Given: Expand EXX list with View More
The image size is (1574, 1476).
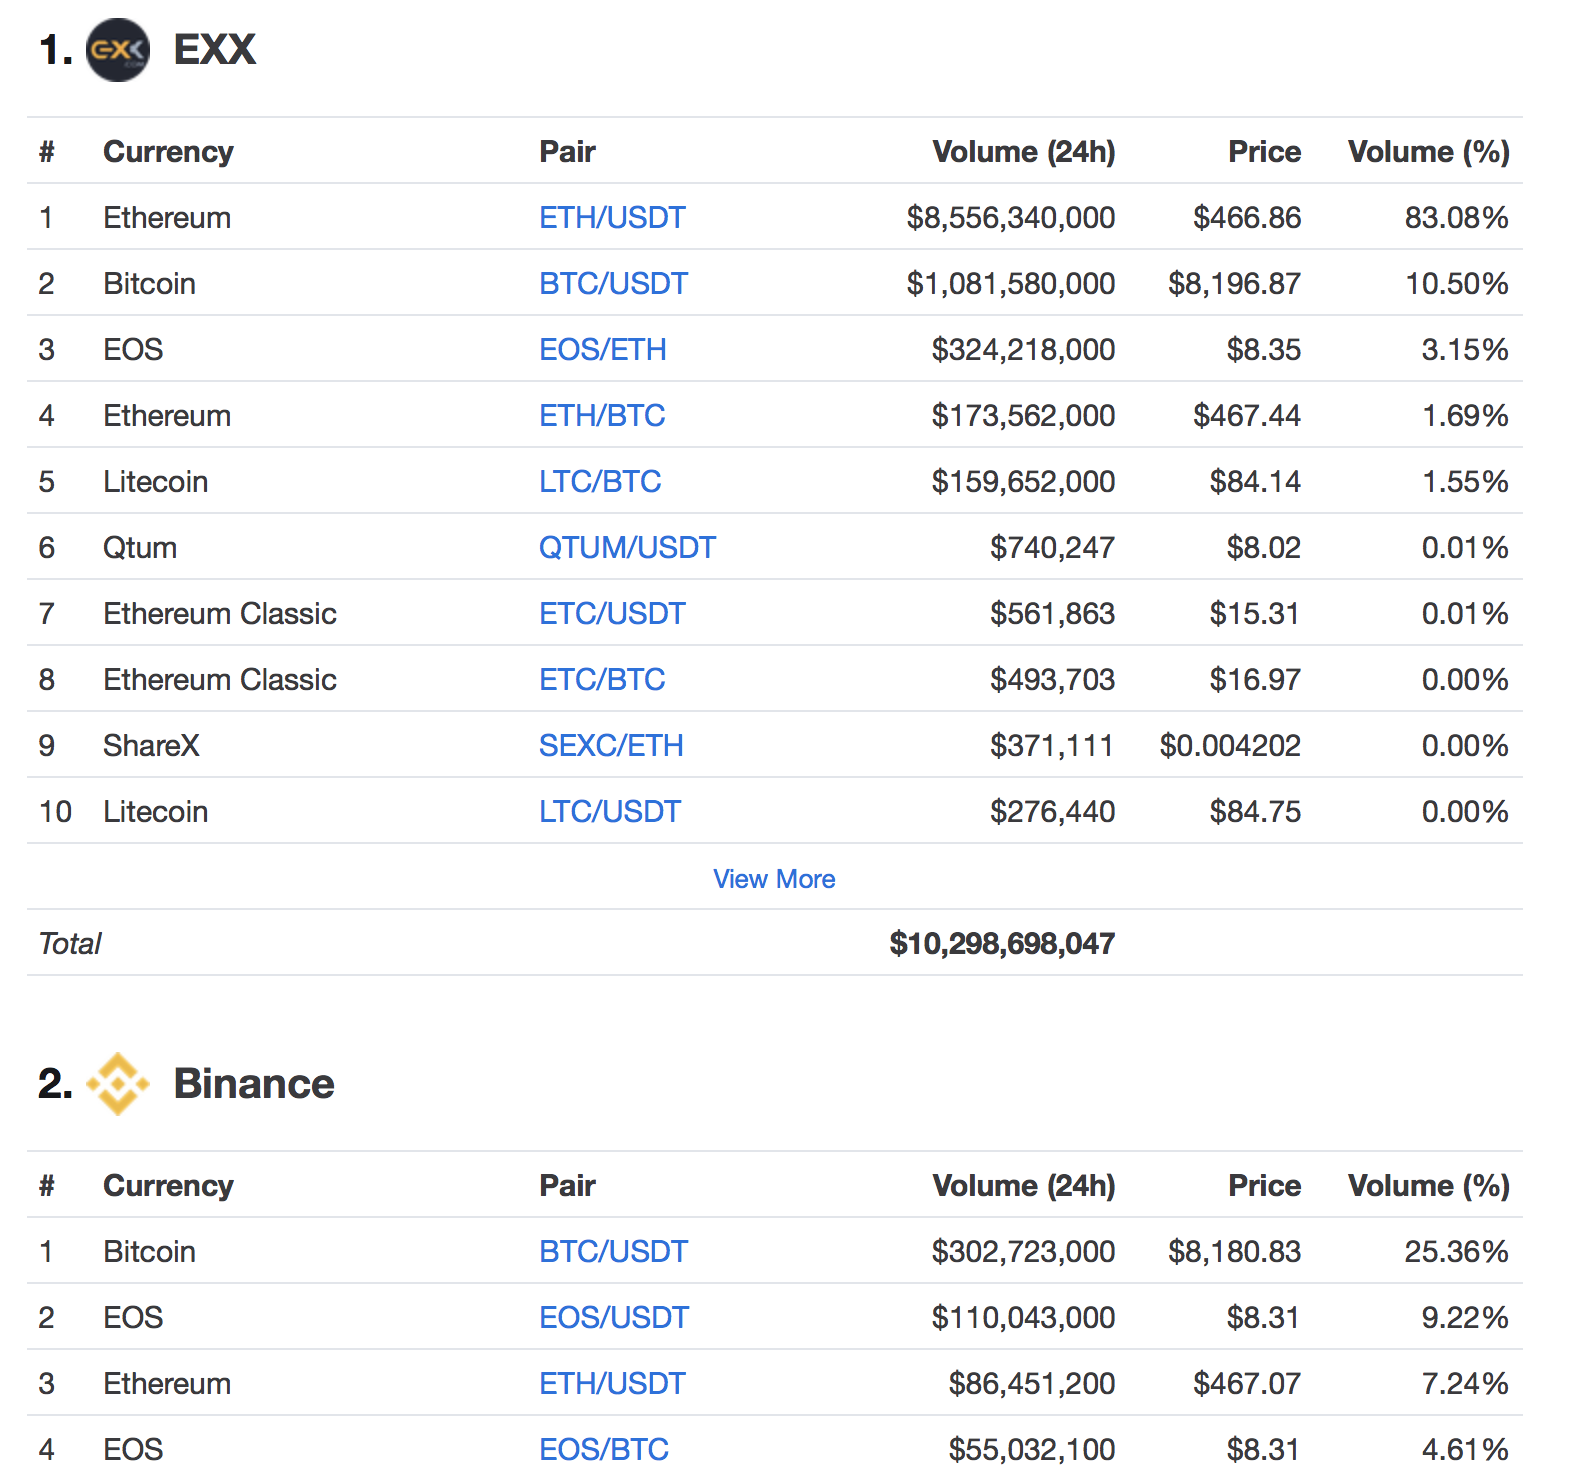Looking at the screenshot, I should click(x=774, y=878).
